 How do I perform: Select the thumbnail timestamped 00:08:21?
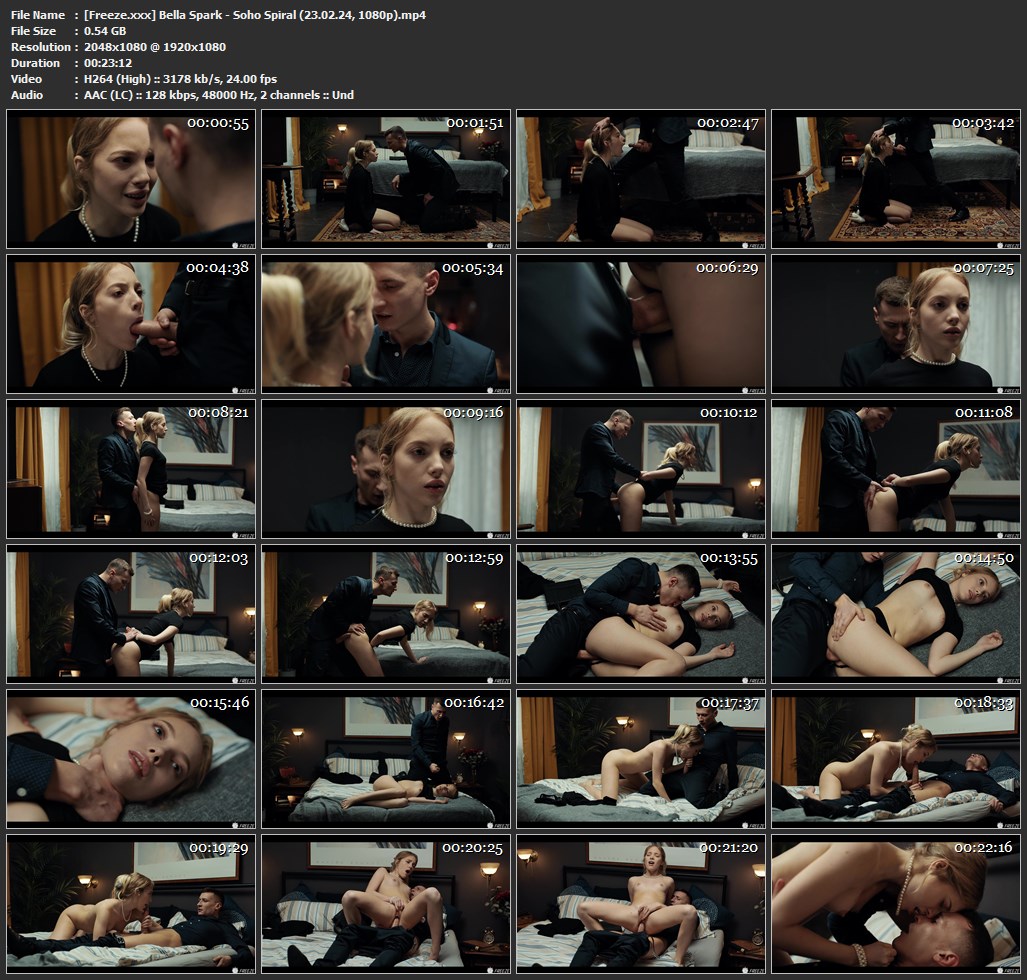[131, 469]
